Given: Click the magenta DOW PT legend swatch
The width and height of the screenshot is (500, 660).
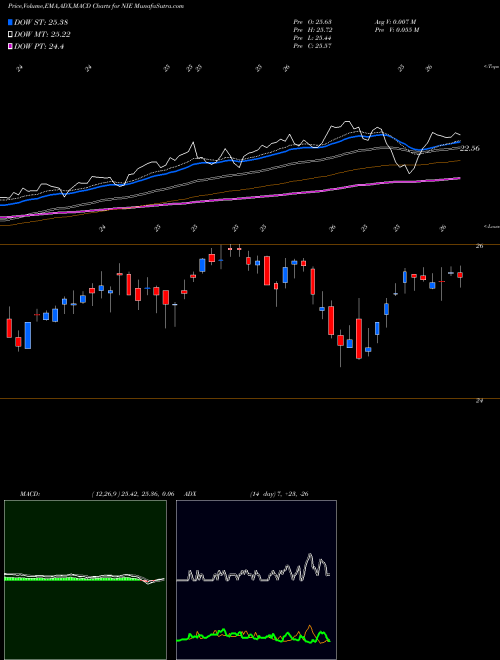Looking at the screenshot, I should click(x=10, y=46).
